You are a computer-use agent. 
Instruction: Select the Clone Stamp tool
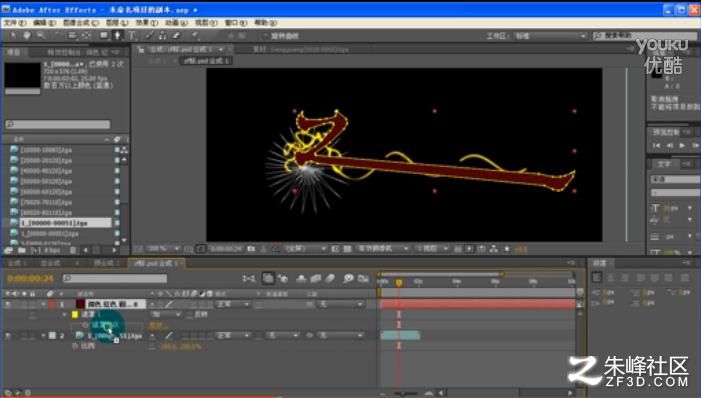pyautogui.click(x=163, y=35)
